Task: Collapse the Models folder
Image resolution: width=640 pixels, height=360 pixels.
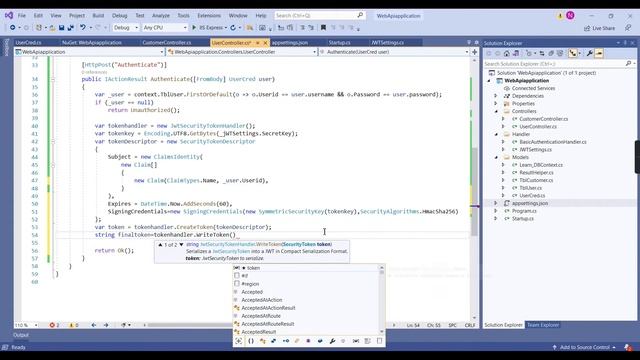Action: pyautogui.click(x=496, y=157)
